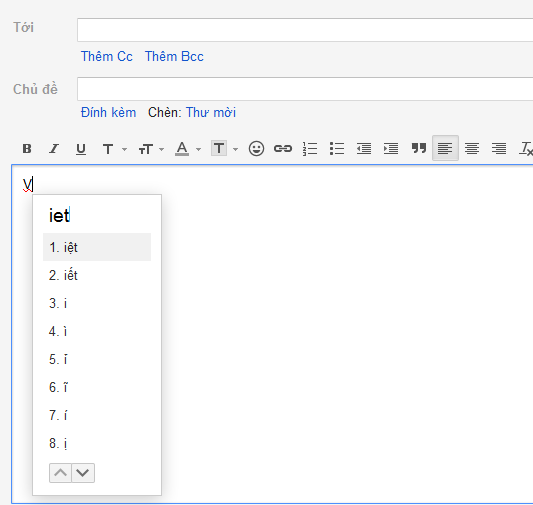This screenshot has height=505, width=533.
Task: Click the Thư mời invitation link
Action: 211,112
